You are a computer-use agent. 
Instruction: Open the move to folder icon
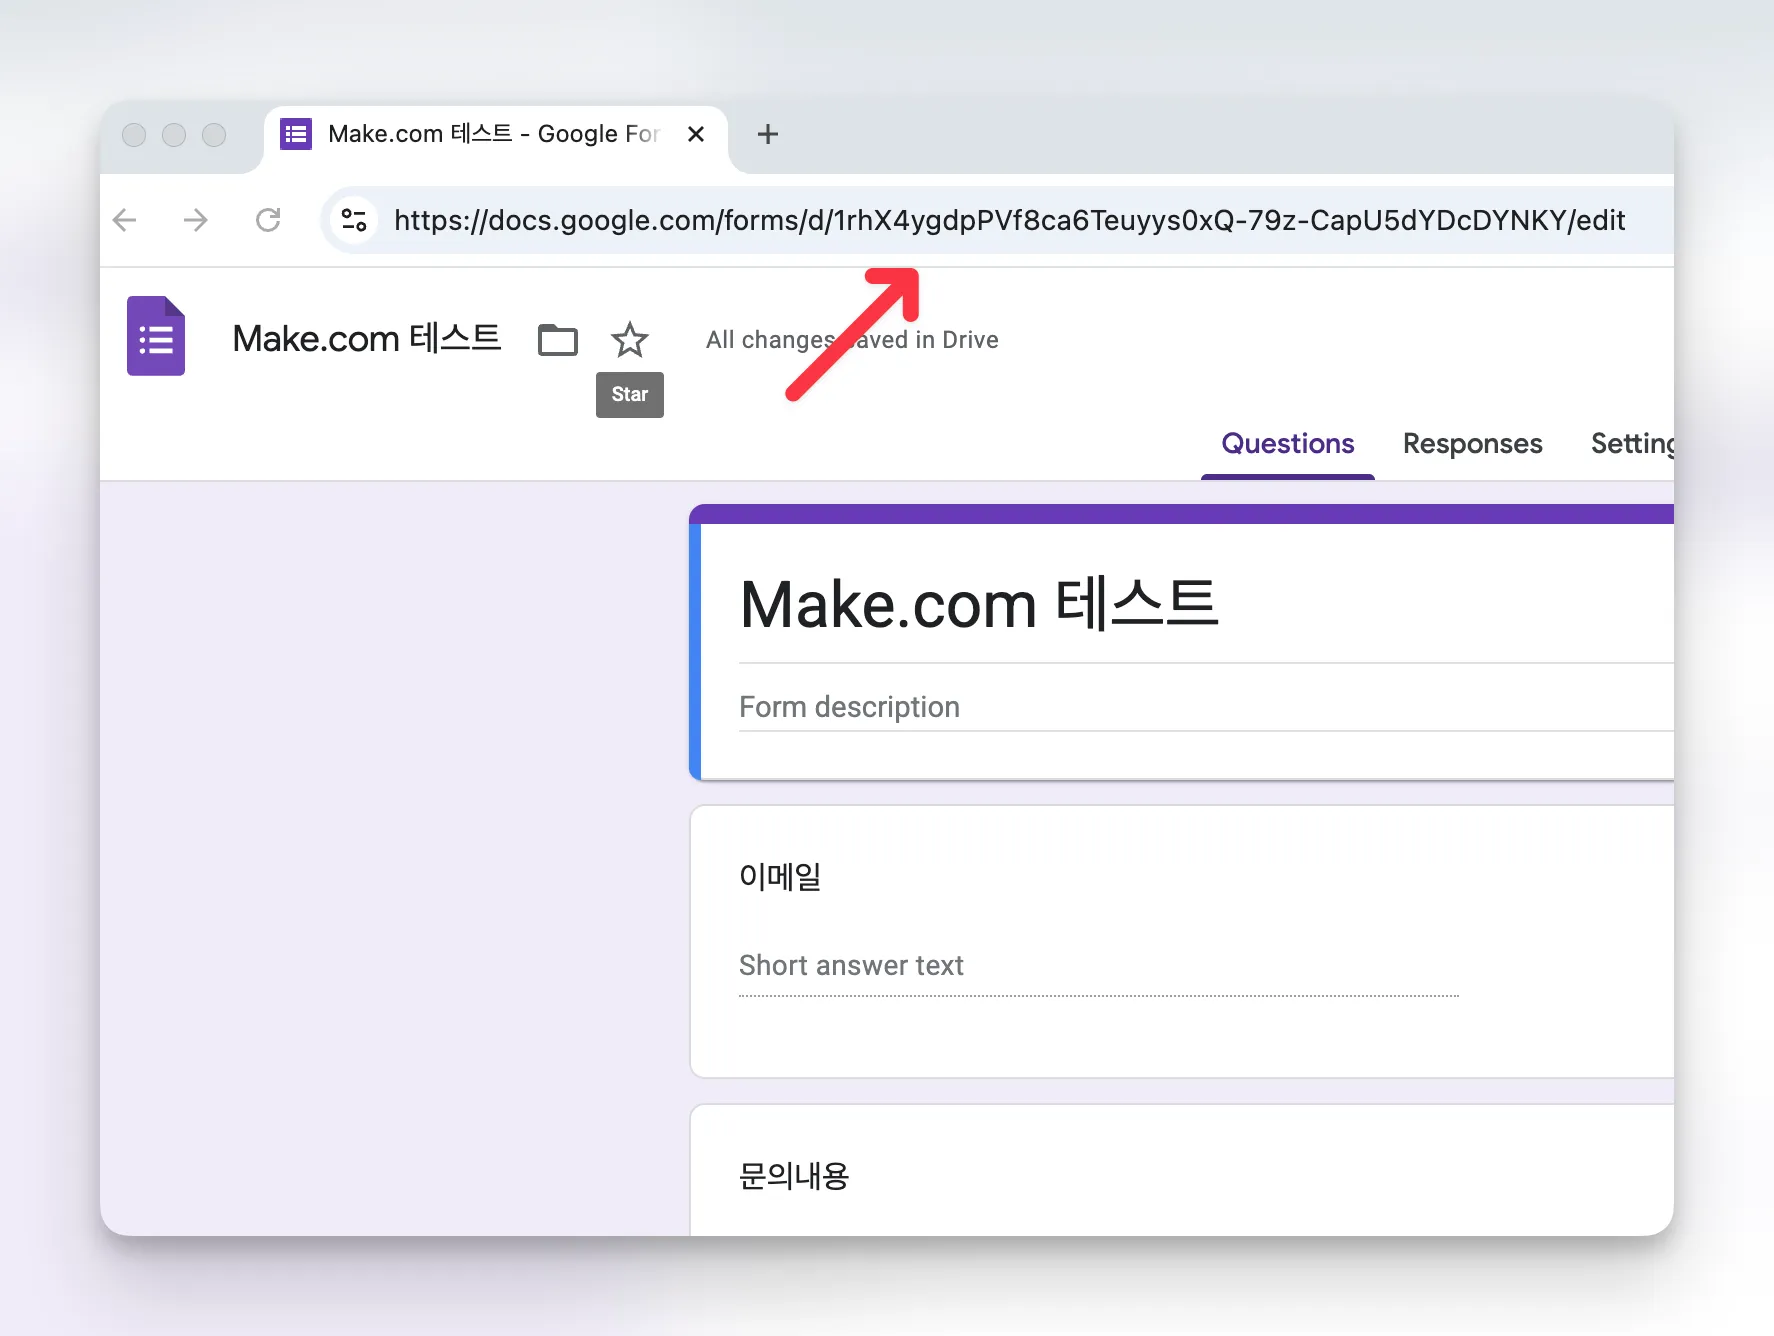[557, 340]
